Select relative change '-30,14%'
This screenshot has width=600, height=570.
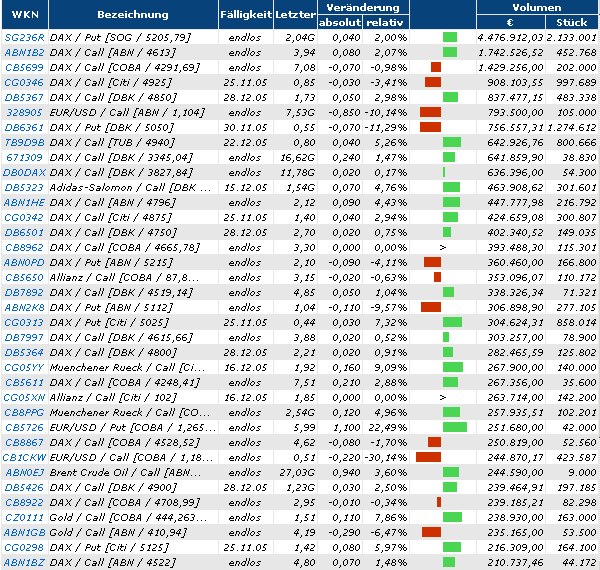(x=386, y=458)
